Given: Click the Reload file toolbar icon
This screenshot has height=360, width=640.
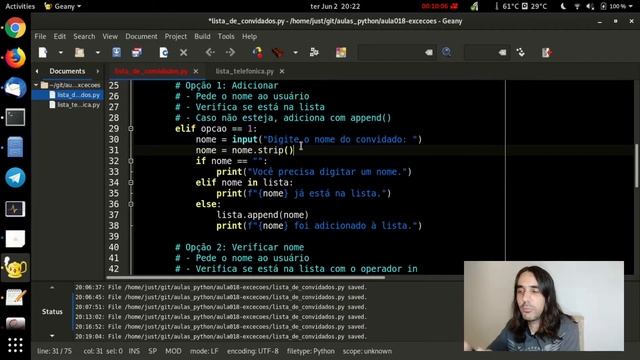Looking at the screenshot, I should [164, 52].
